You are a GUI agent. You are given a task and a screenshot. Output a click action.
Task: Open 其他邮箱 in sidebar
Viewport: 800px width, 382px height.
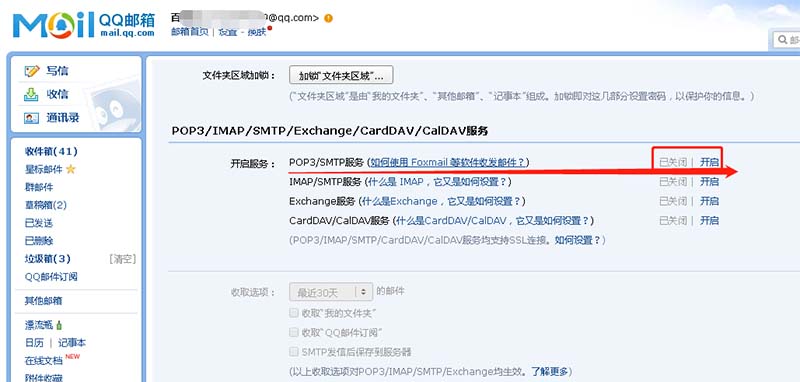point(43,301)
